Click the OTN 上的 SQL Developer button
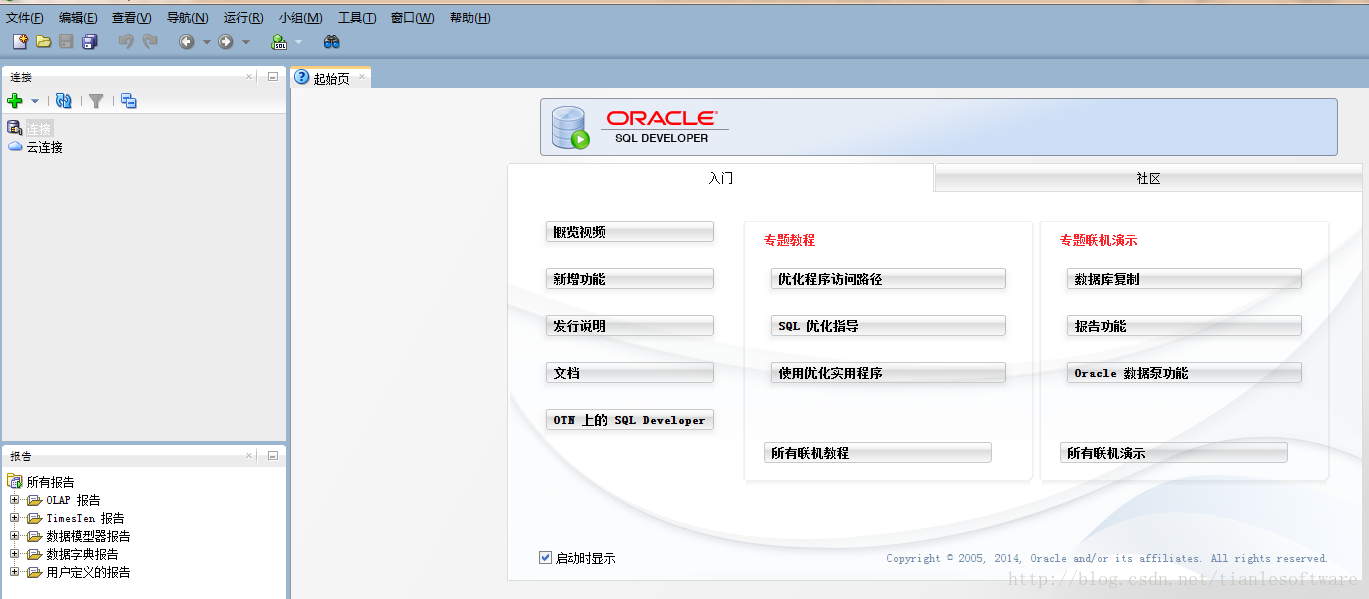 point(630,420)
